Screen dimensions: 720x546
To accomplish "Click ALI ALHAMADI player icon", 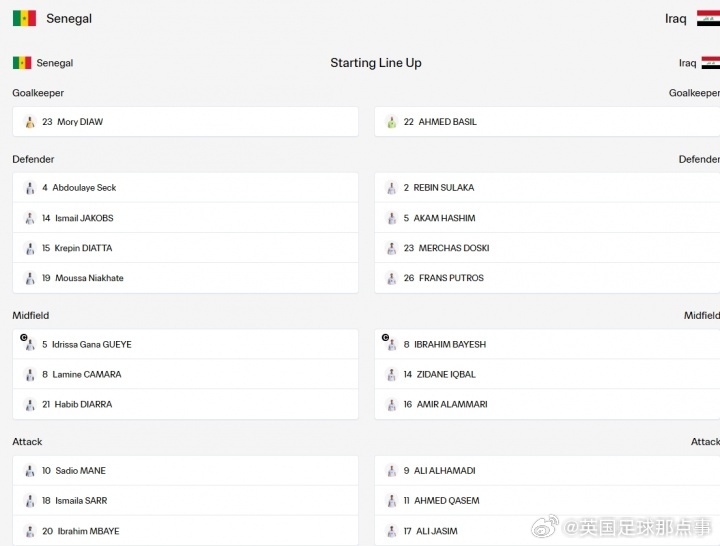I will point(392,471).
